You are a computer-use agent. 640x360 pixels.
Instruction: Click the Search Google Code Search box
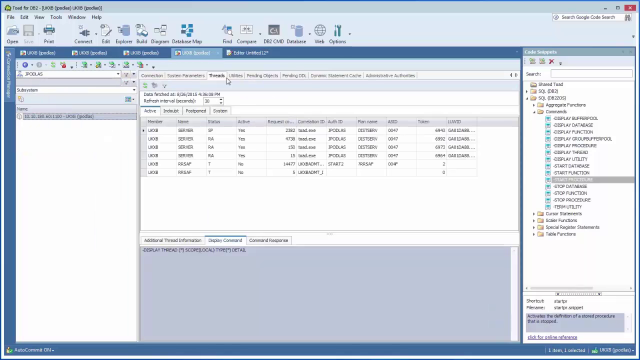click(x=588, y=17)
